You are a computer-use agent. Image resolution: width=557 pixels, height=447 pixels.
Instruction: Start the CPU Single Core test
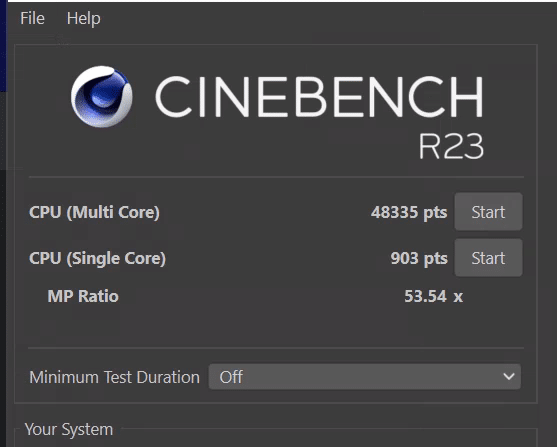488,258
